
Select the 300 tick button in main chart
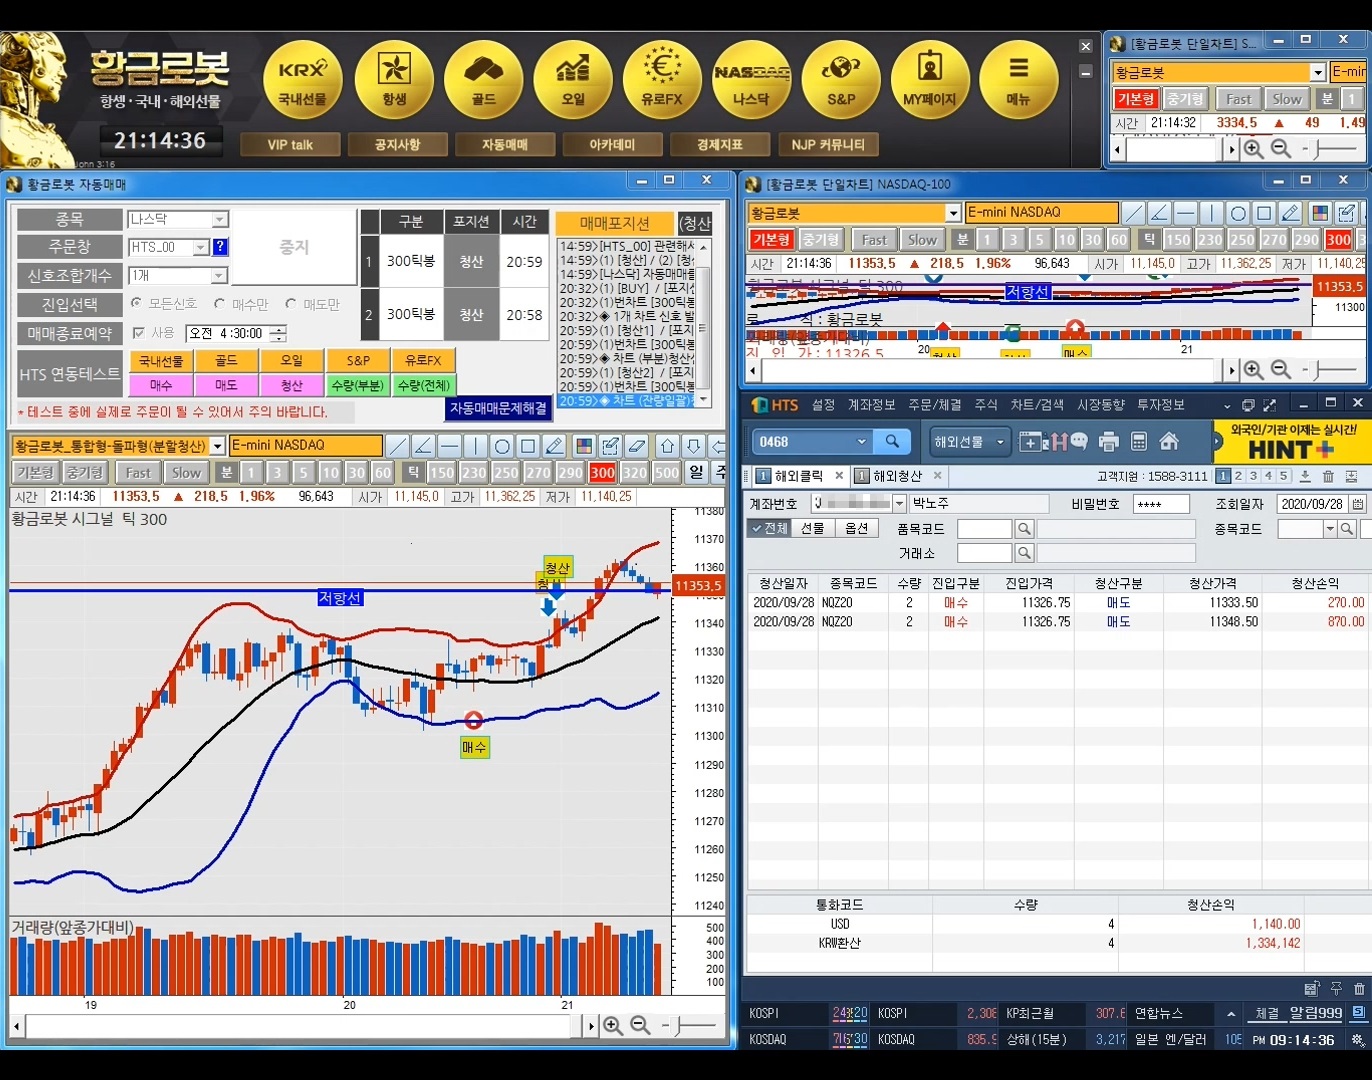click(602, 472)
